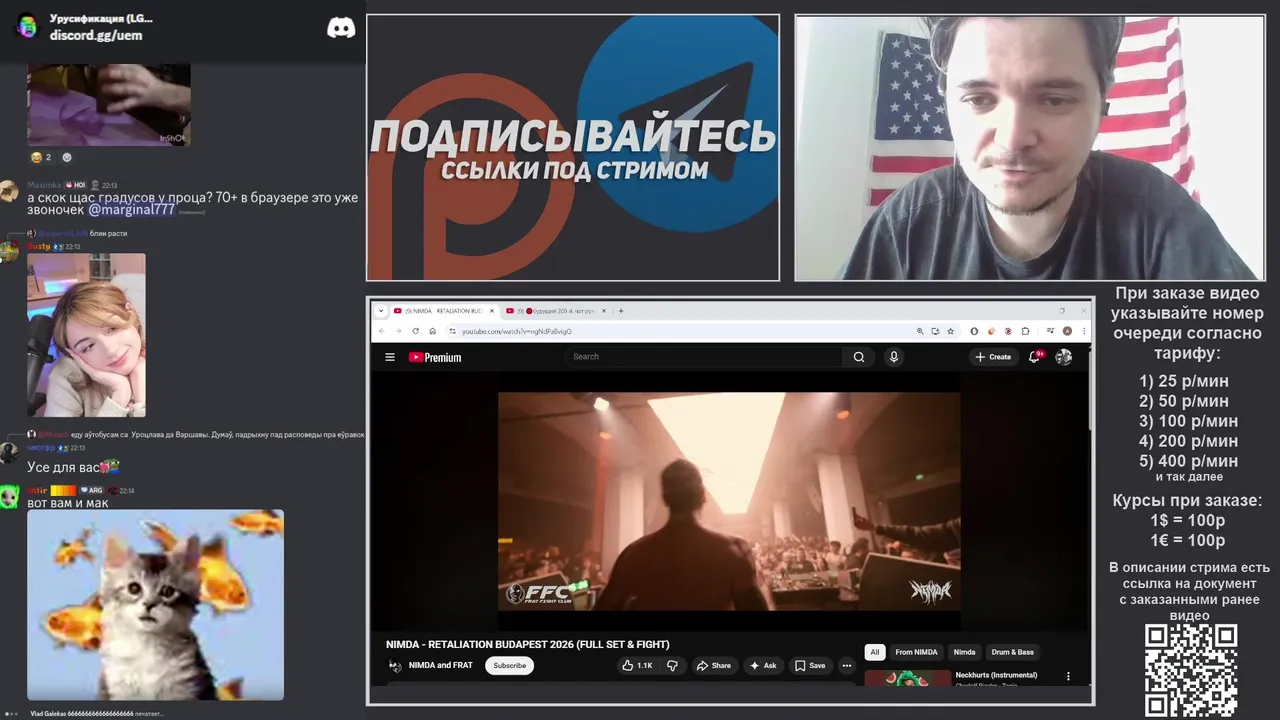This screenshot has width=1280, height=720.
Task: Click the browser forward arrow
Action: pos(398,331)
